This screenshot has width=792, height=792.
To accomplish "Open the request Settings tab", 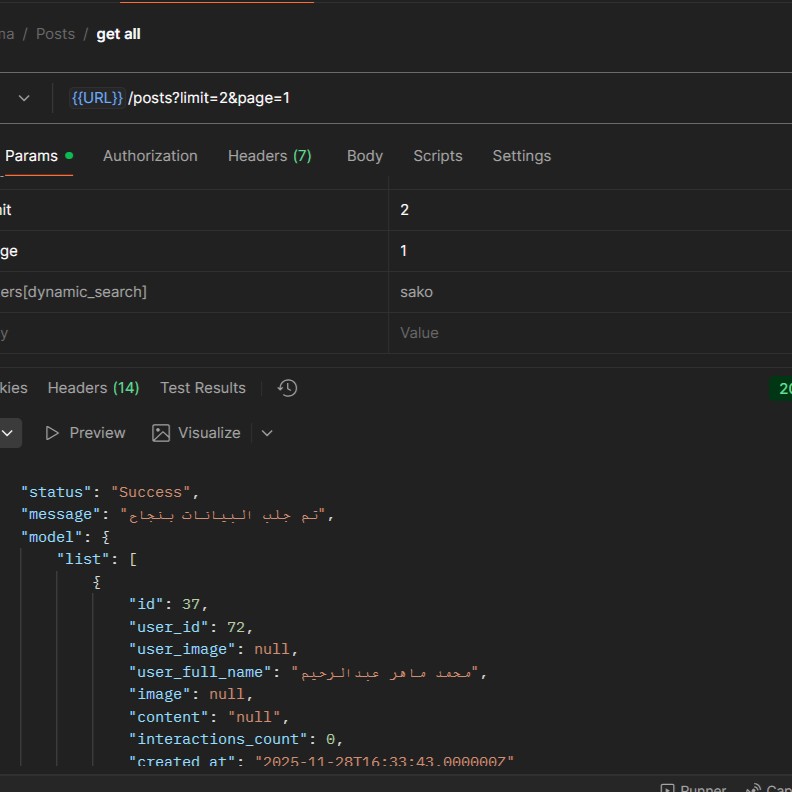I will [x=521, y=156].
